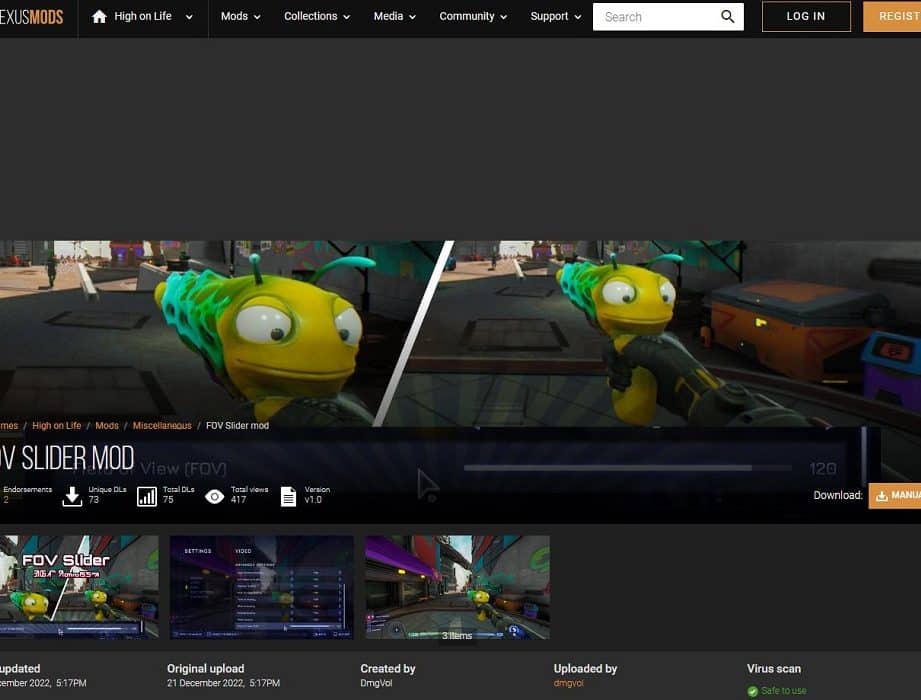Click the Endorsements label
921x700 pixels.
[28, 489]
